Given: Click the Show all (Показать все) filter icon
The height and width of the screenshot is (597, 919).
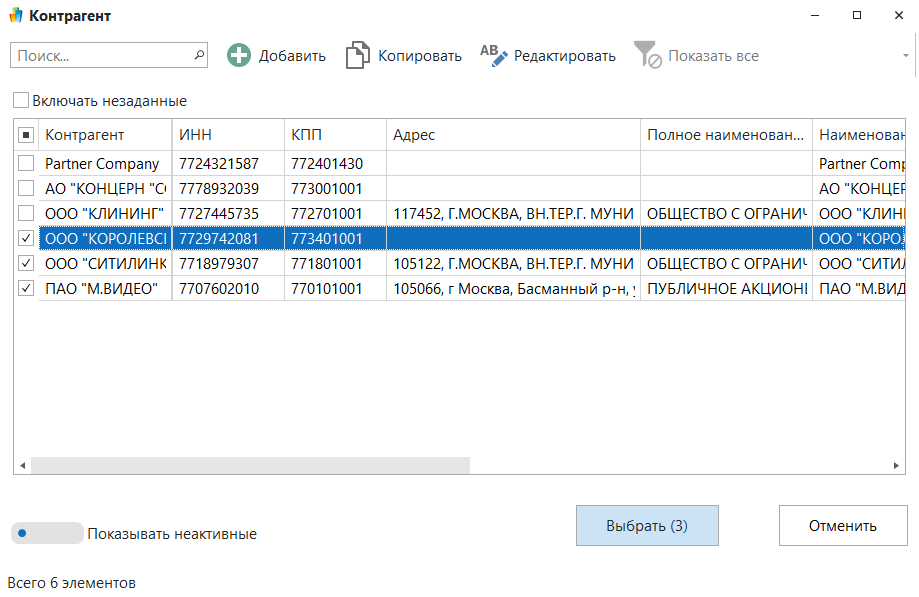Looking at the screenshot, I should [648, 56].
